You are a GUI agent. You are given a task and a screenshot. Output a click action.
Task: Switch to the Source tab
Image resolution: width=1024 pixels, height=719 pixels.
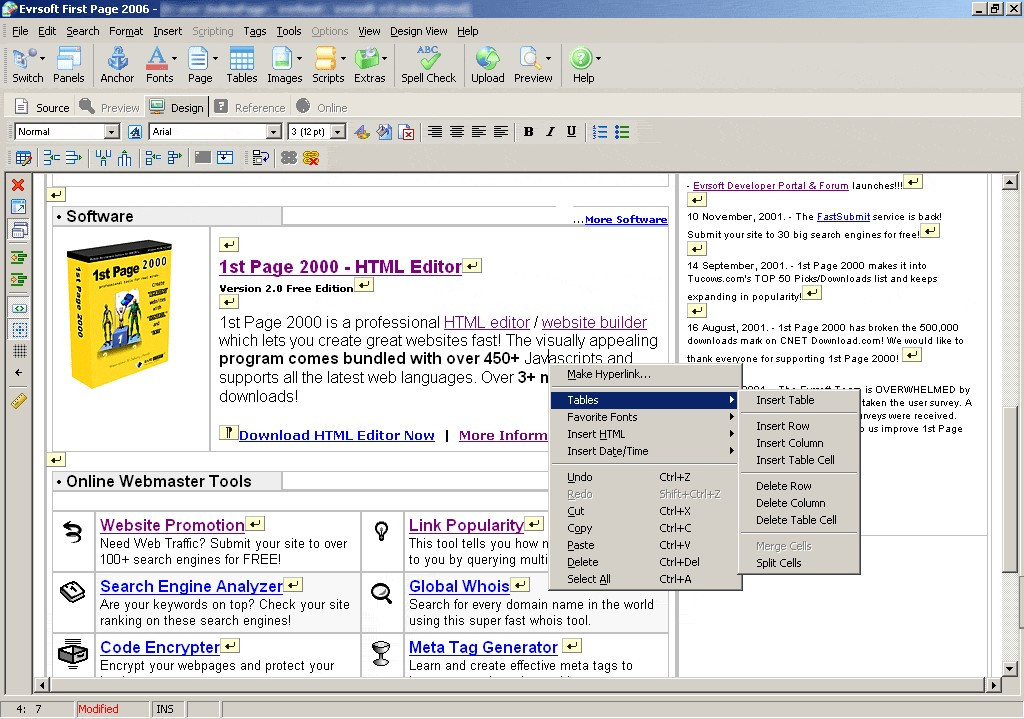click(43, 108)
